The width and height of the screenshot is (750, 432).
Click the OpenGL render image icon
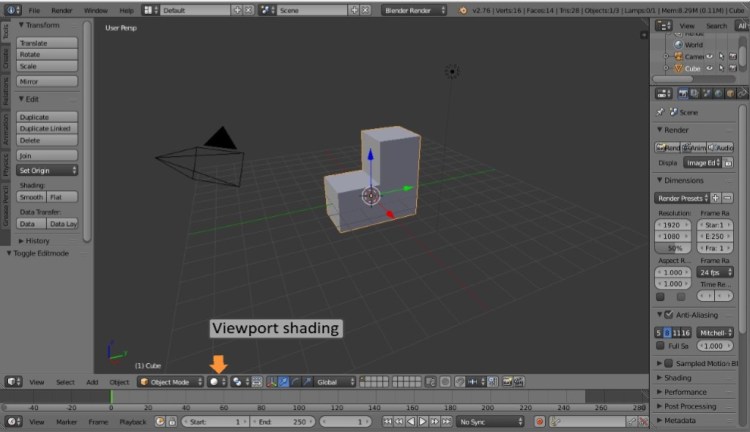[507, 382]
